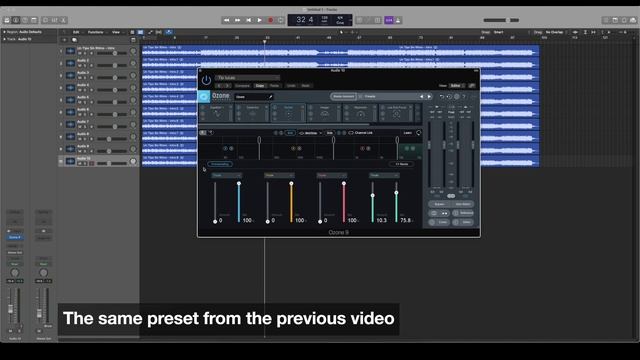The height and width of the screenshot is (360, 640).
Task: Click the red Record button
Action: pyautogui.click(x=270, y=20)
